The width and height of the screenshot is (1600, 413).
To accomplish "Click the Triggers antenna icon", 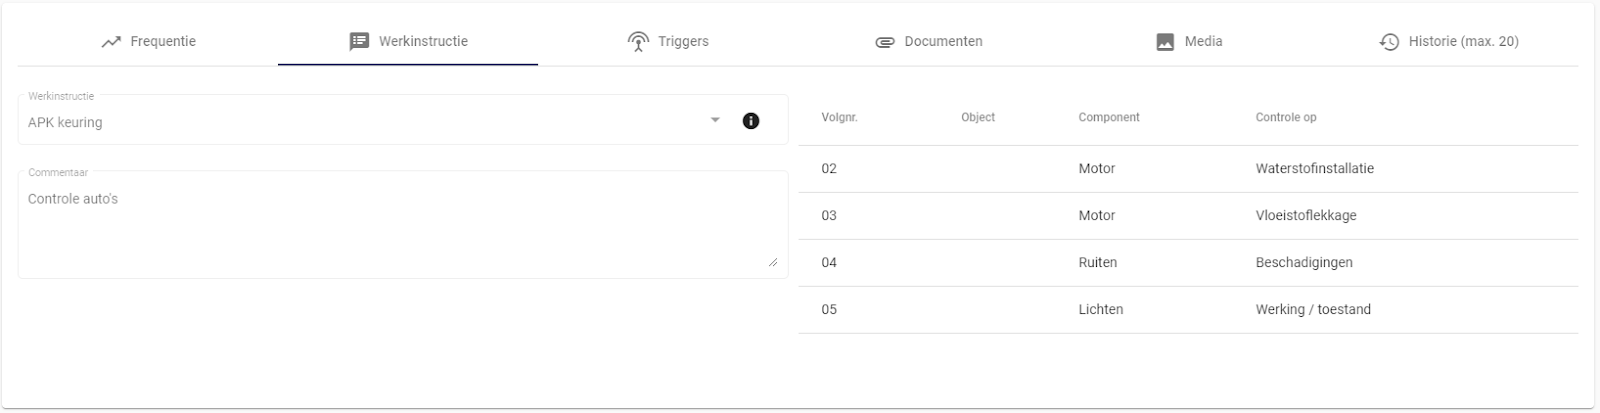I will coord(638,42).
